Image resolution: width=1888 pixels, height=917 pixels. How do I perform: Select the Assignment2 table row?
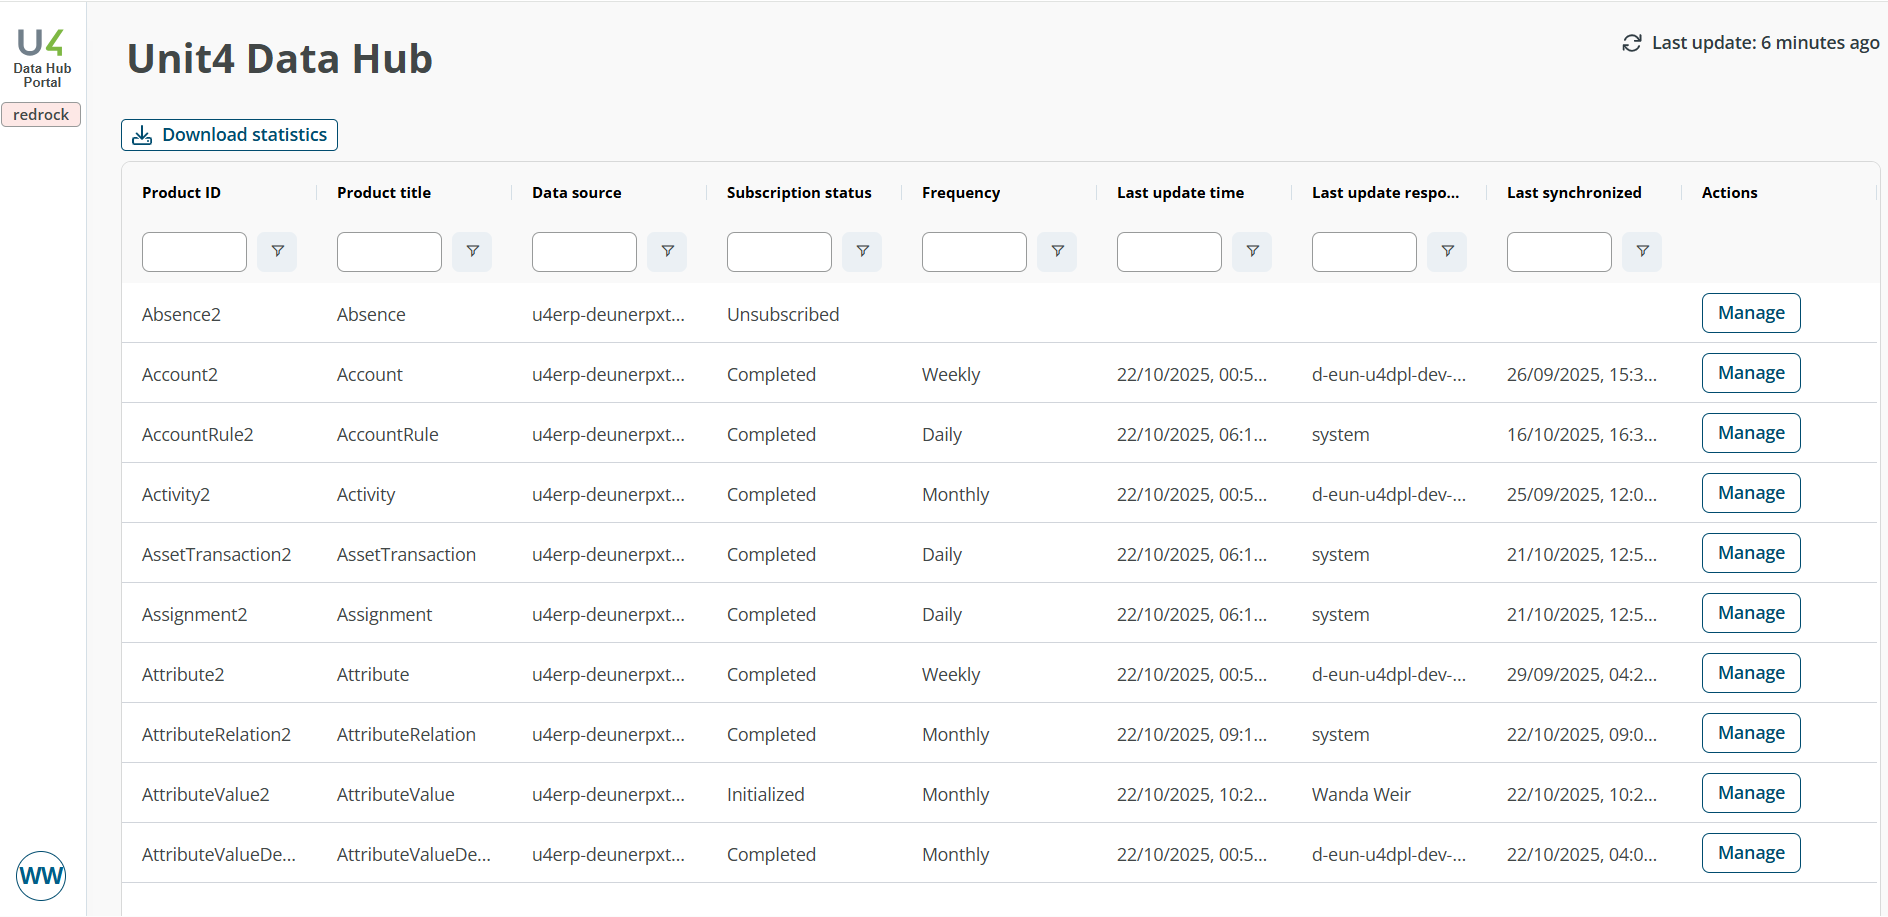700,613
